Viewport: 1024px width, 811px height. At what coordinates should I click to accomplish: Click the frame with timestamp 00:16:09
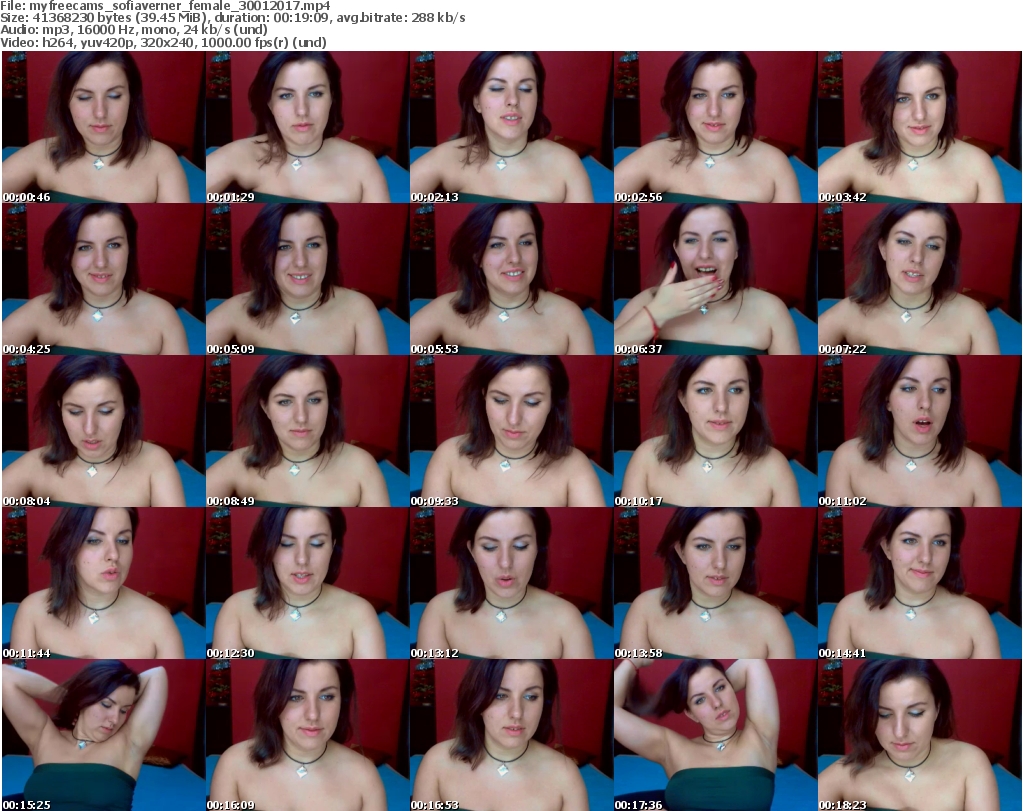point(308,735)
